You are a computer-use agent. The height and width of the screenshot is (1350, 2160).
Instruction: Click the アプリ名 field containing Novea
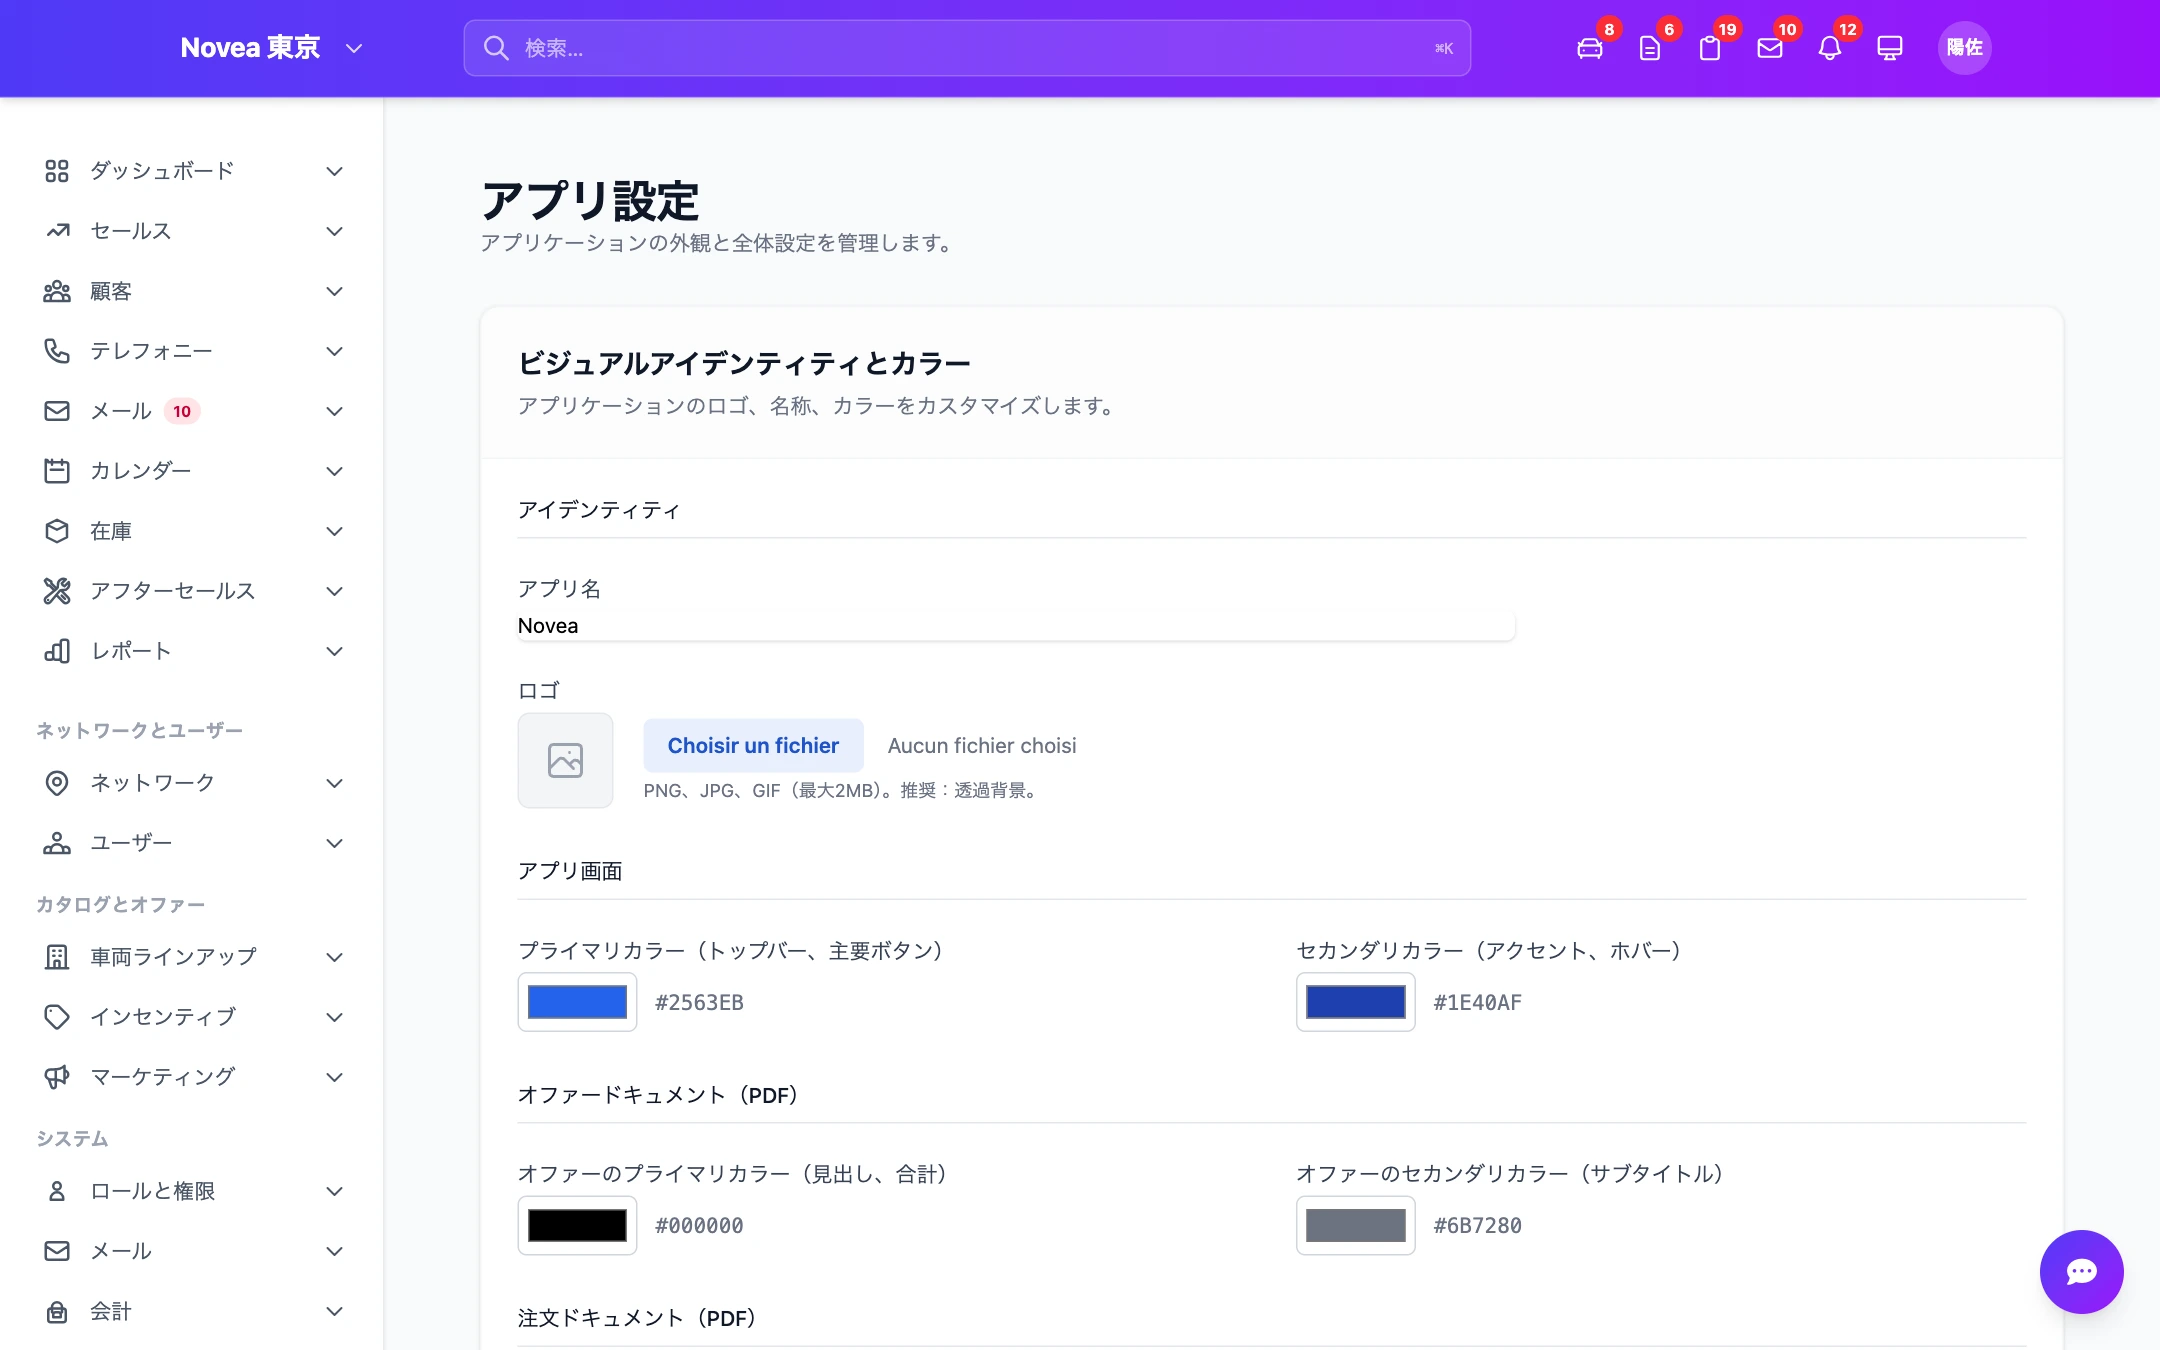point(1016,626)
